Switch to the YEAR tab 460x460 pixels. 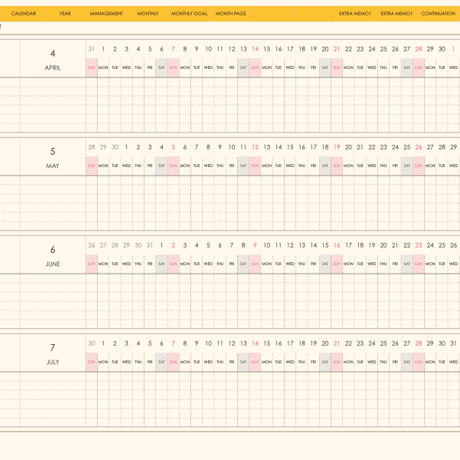(65, 14)
